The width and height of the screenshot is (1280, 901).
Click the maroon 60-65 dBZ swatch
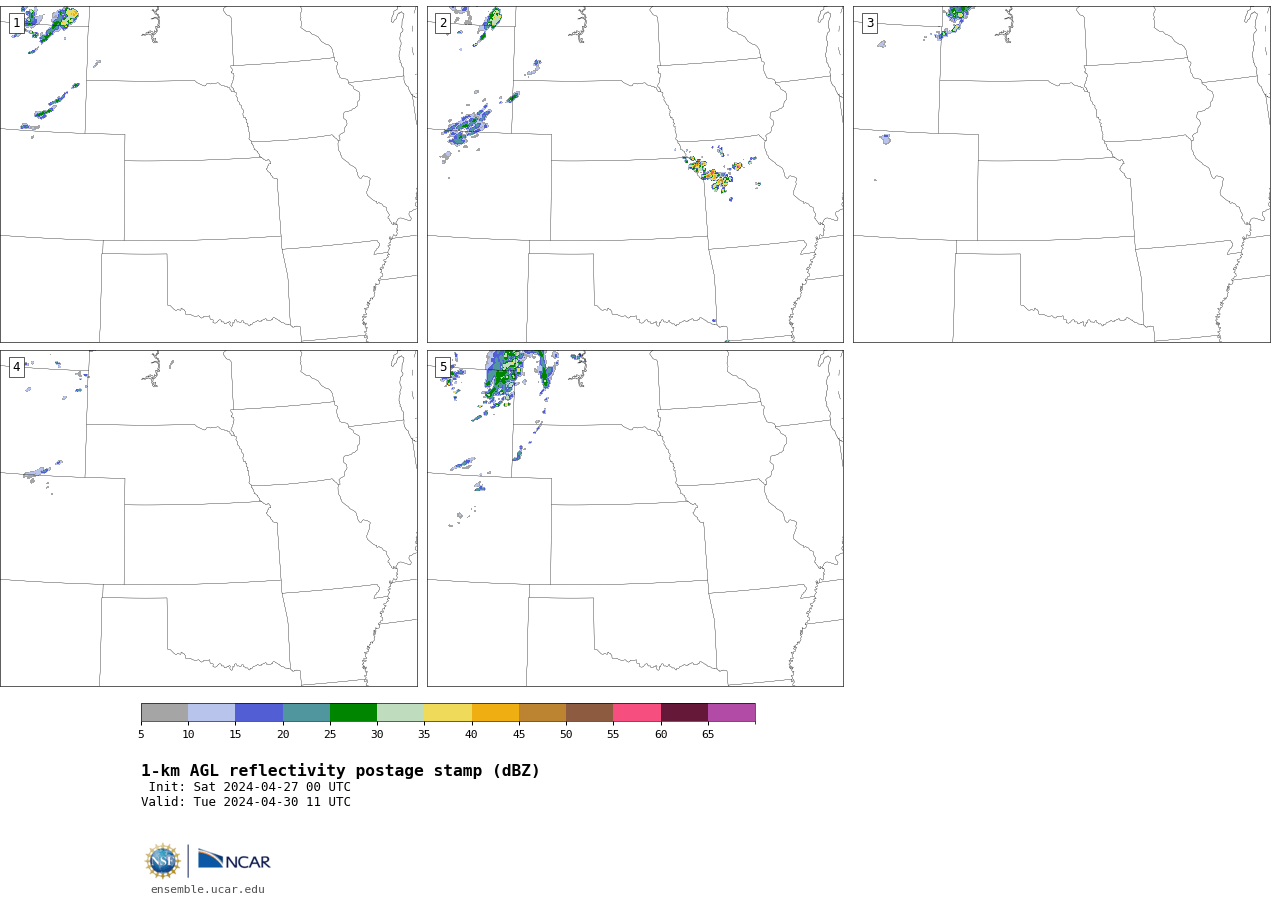tap(684, 713)
